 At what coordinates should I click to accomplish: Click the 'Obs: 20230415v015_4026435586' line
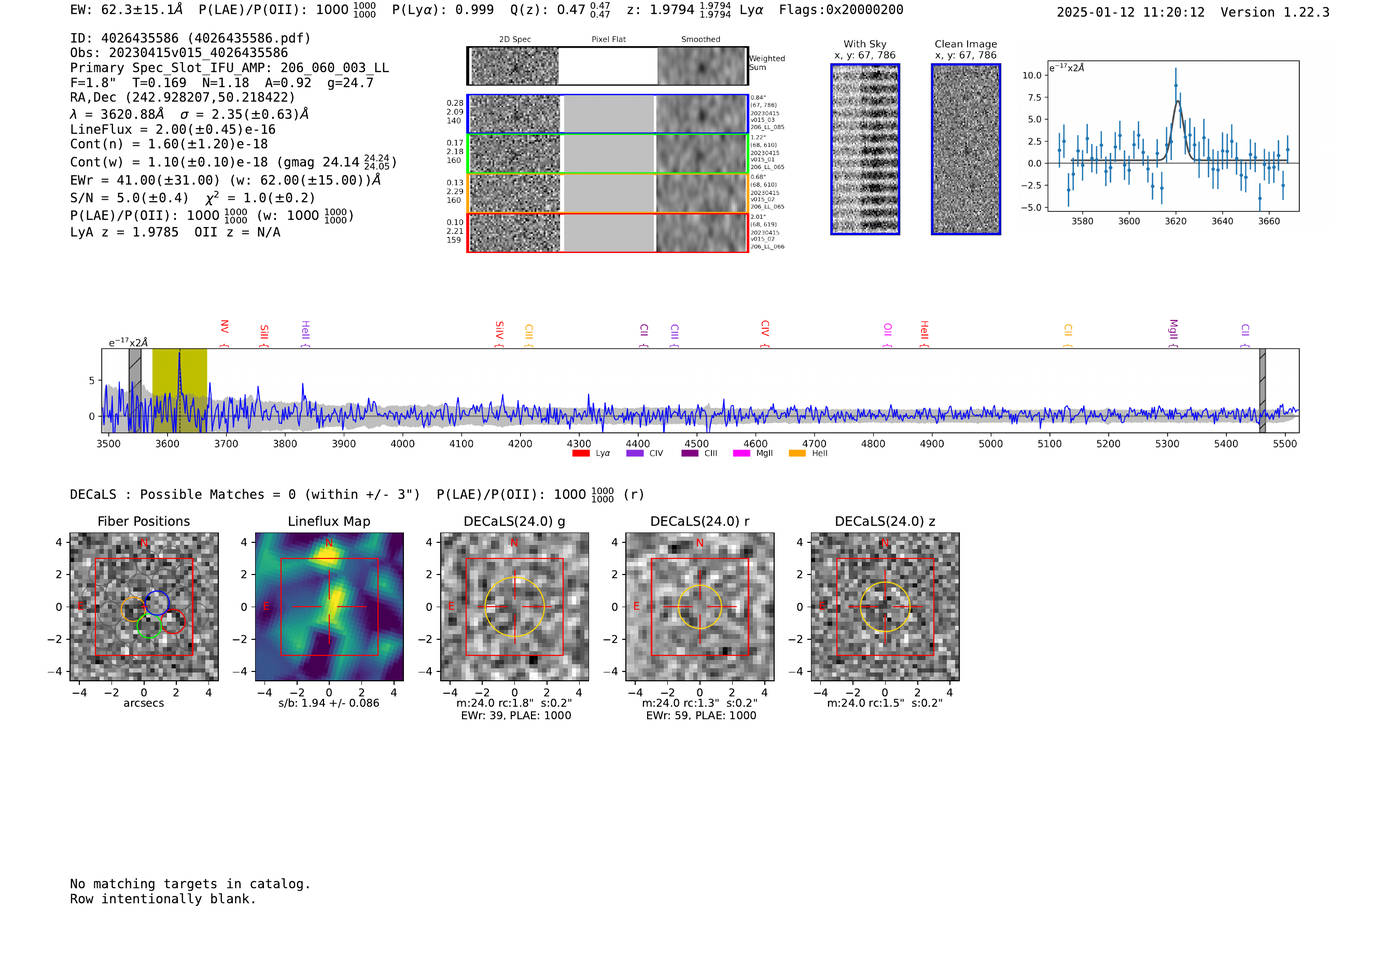[x=179, y=53]
